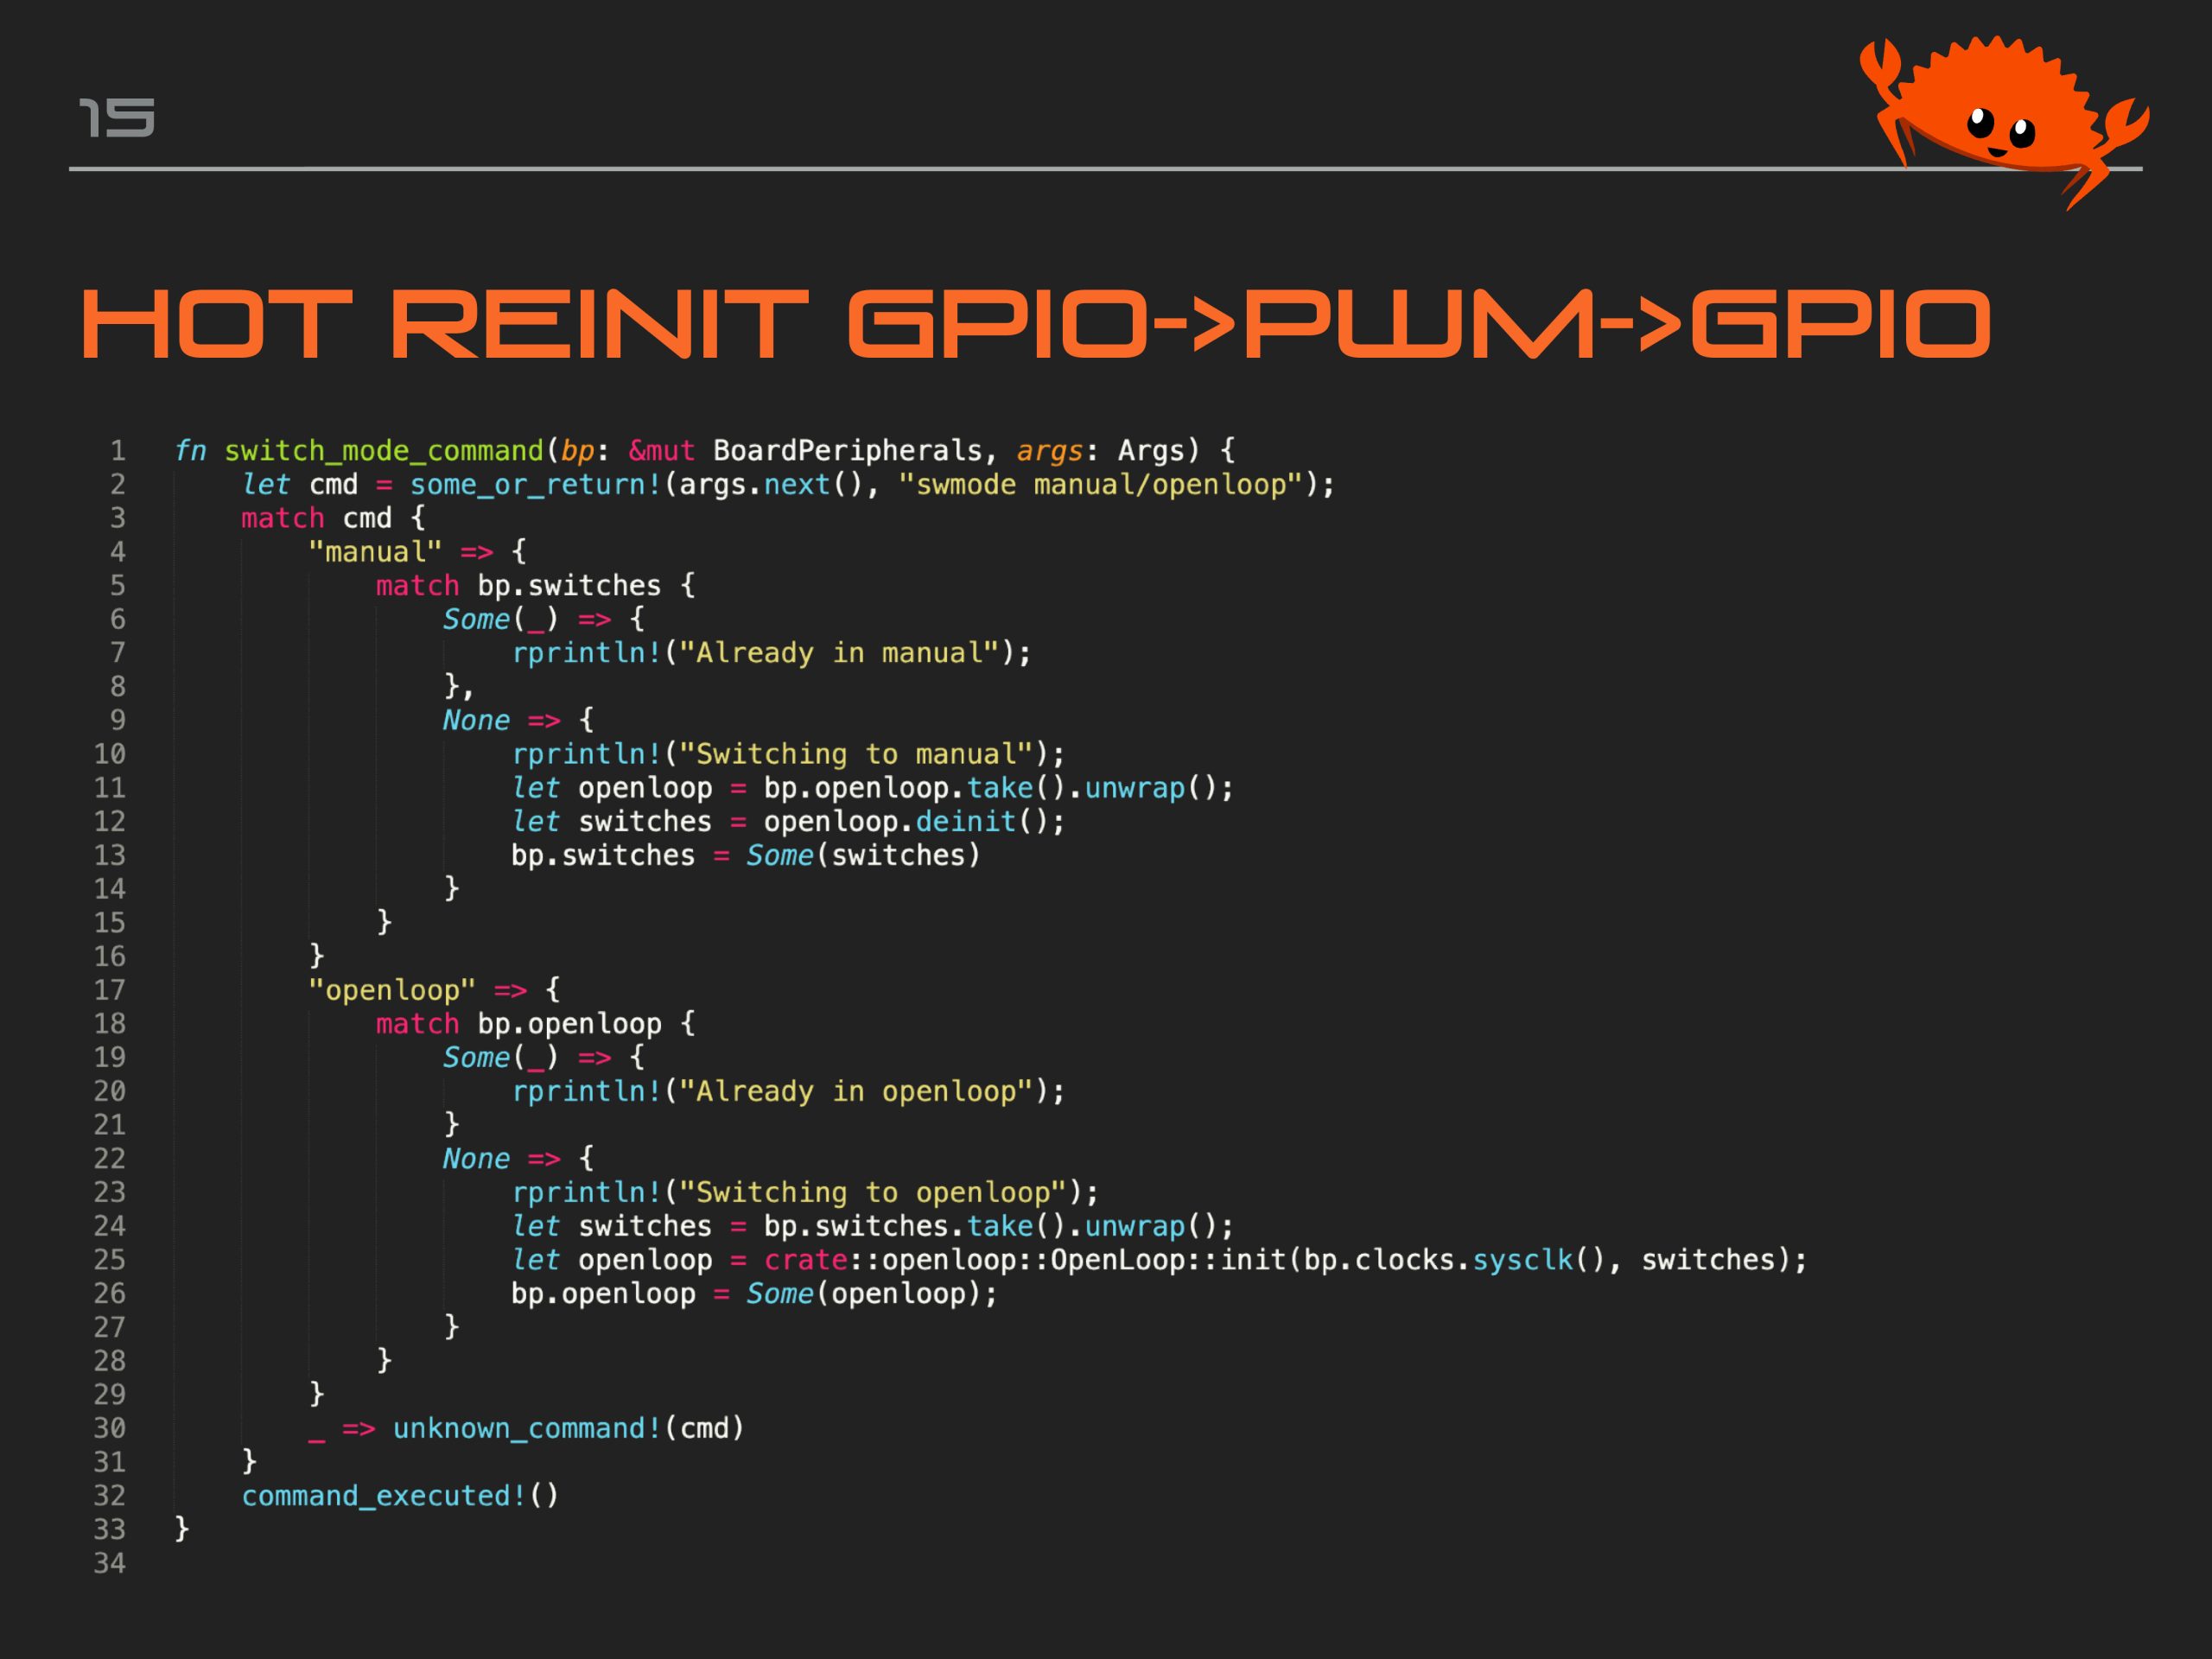Click 'Some(_) => {' on line 6
Screen dimensions: 2212x1659
pos(543,619)
